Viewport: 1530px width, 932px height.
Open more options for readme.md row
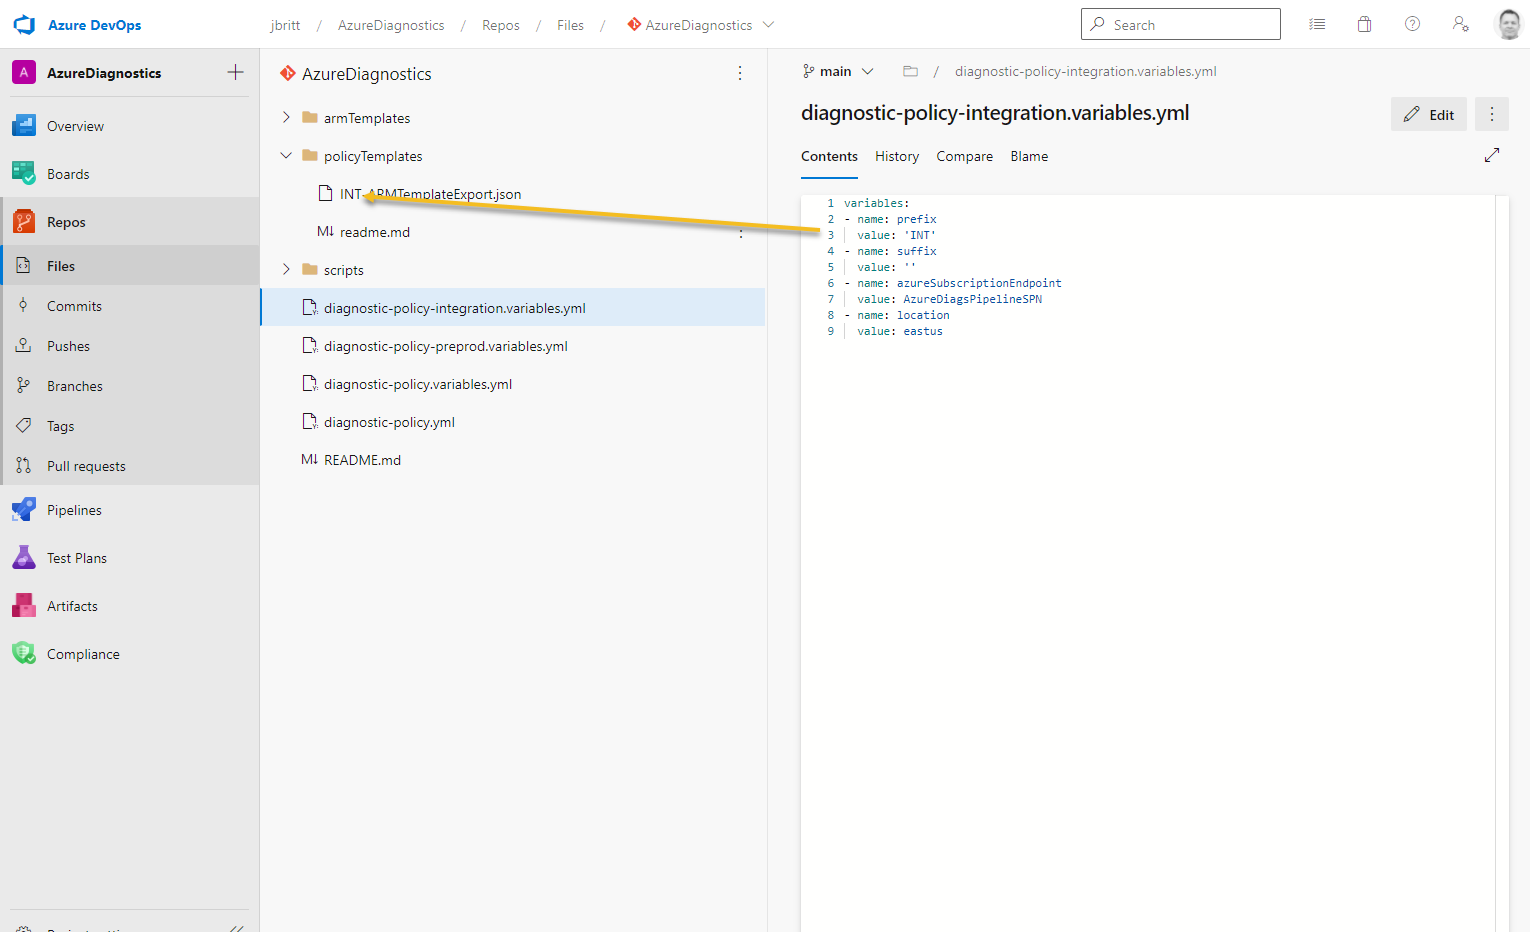tap(741, 232)
